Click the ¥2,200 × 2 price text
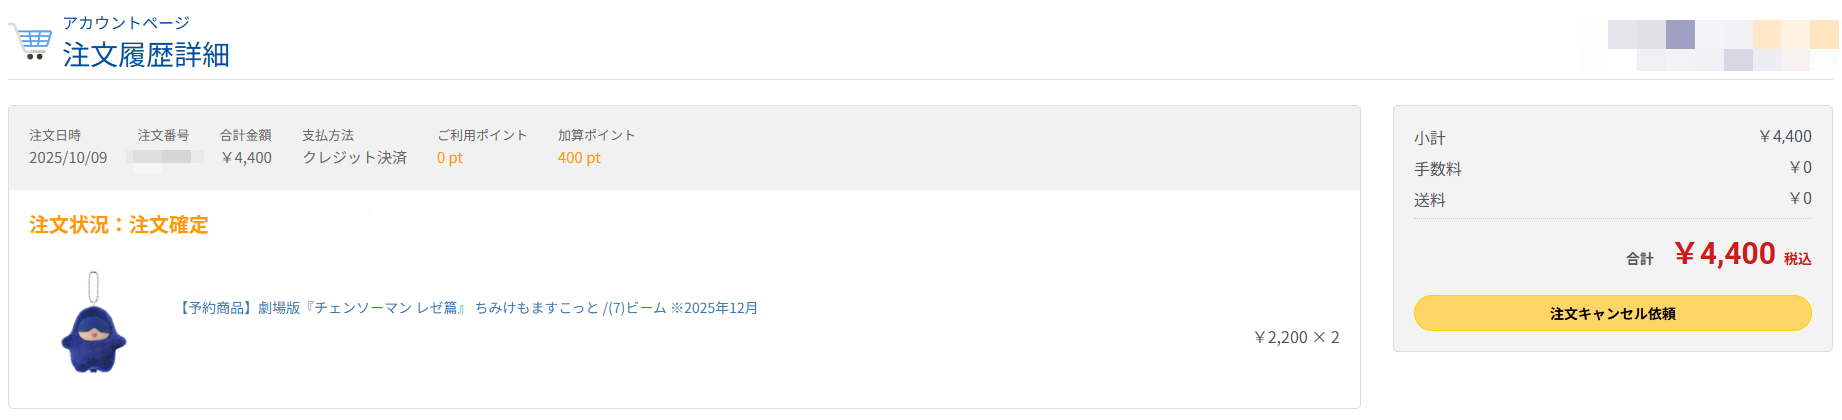The image size is (1842, 420). tap(1296, 338)
